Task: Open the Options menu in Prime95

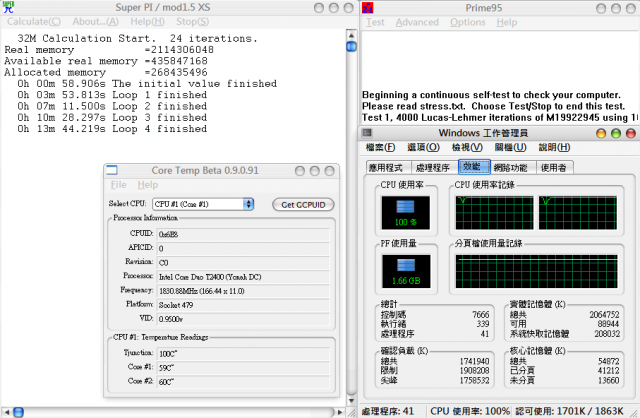Action: tap(467, 22)
